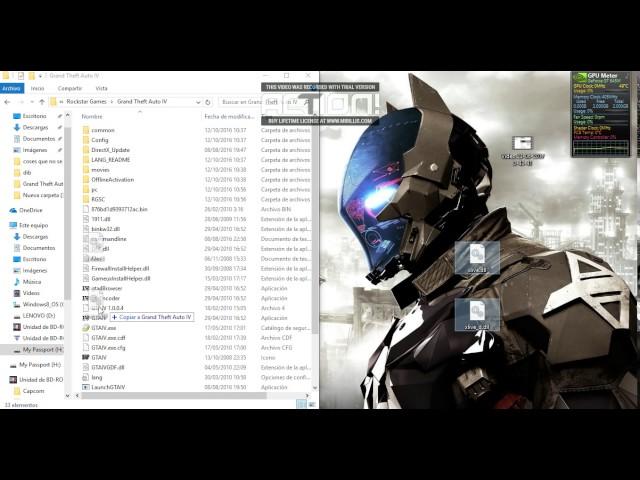Open the Compartir ribbon tab
This screenshot has width=640, height=480.
click(x=70, y=88)
